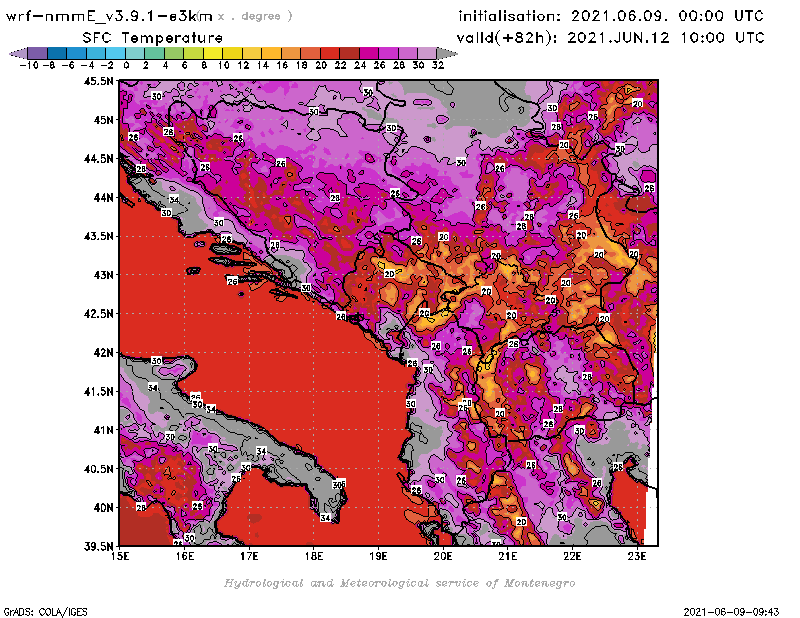Click the 44N latitude axis label
Screen dimensions: 800x618
point(104,197)
